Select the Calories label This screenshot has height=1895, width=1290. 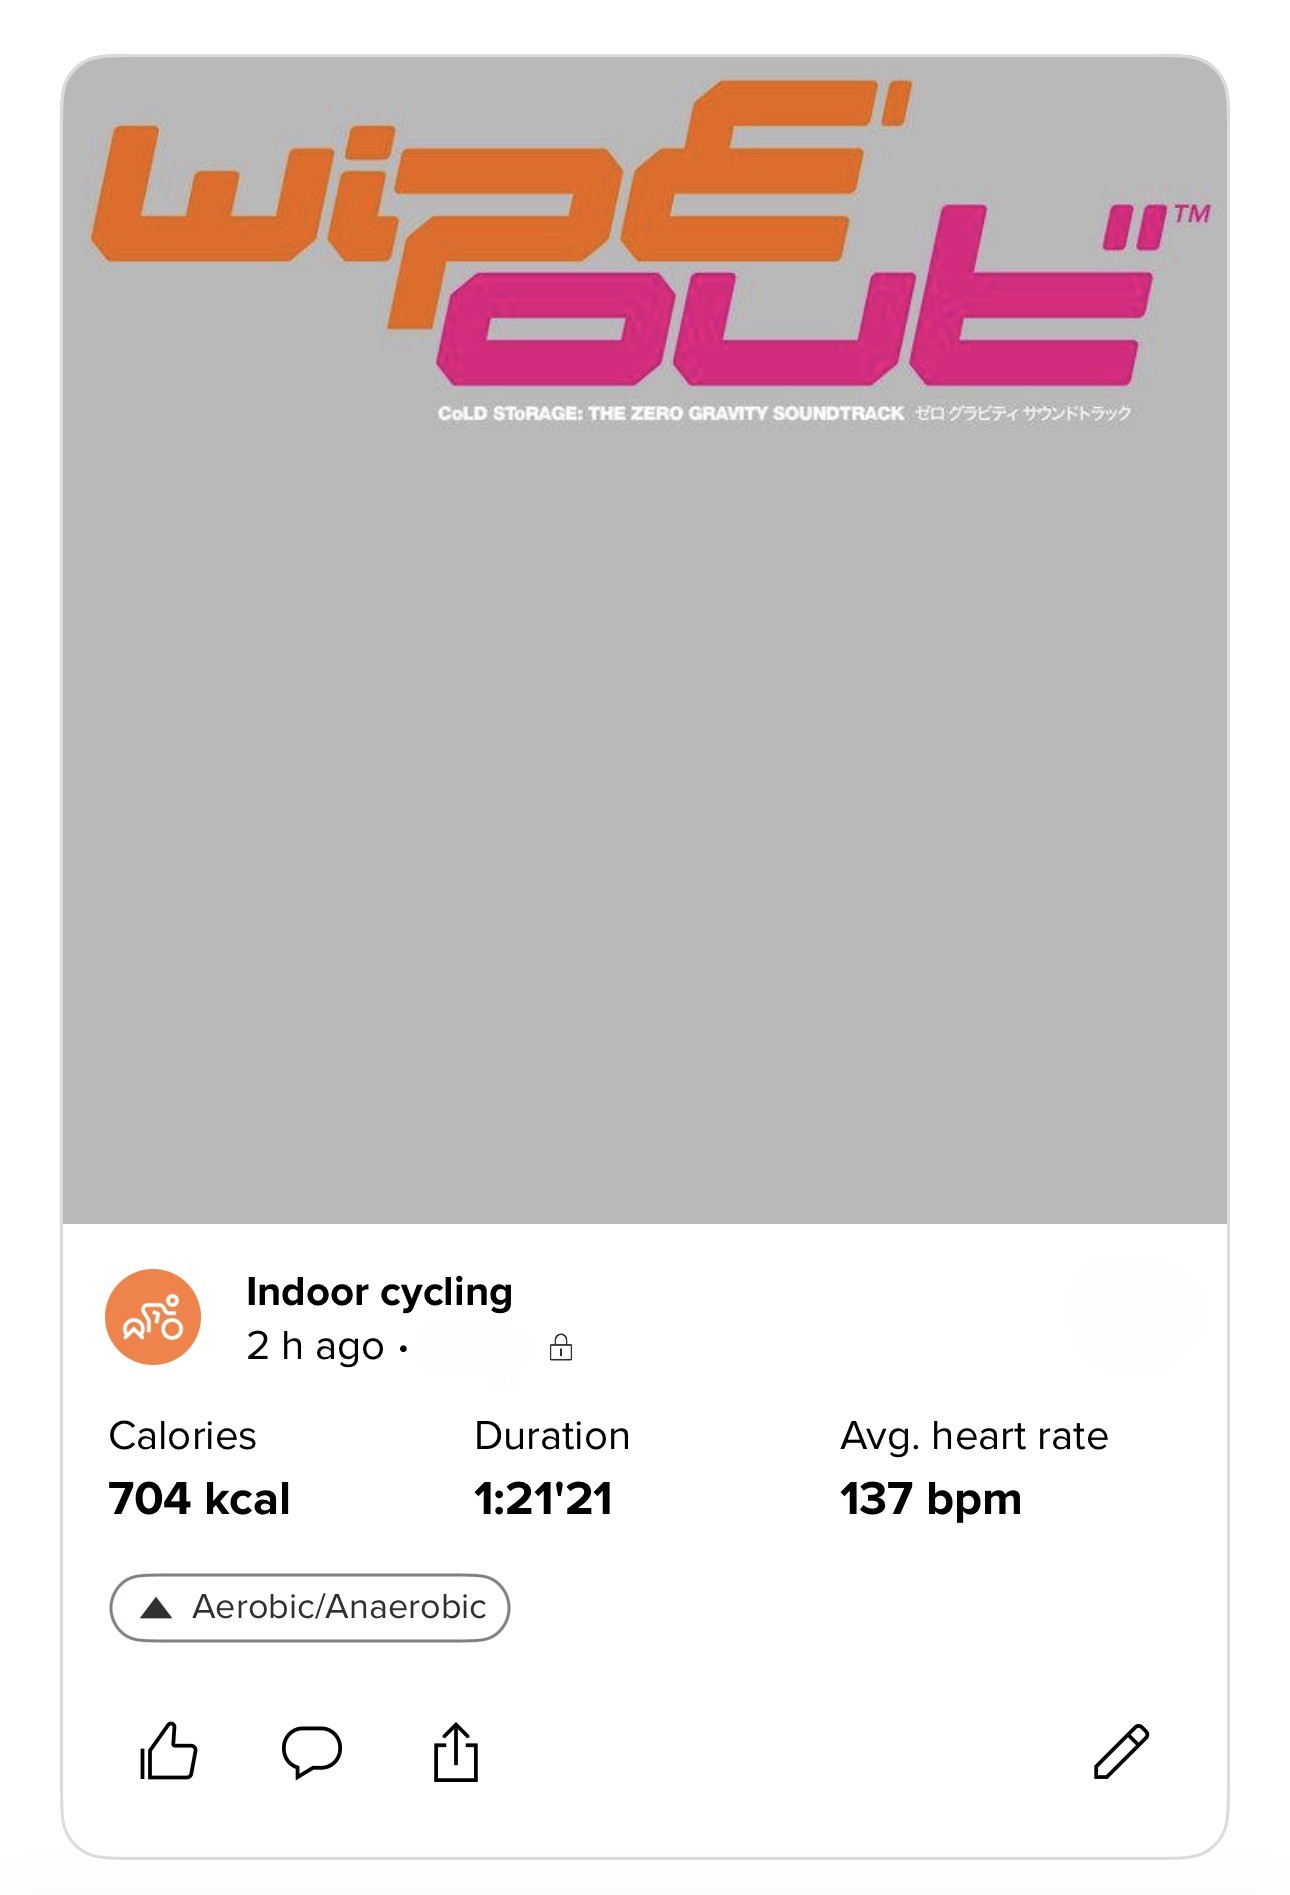(x=182, y=1436)
